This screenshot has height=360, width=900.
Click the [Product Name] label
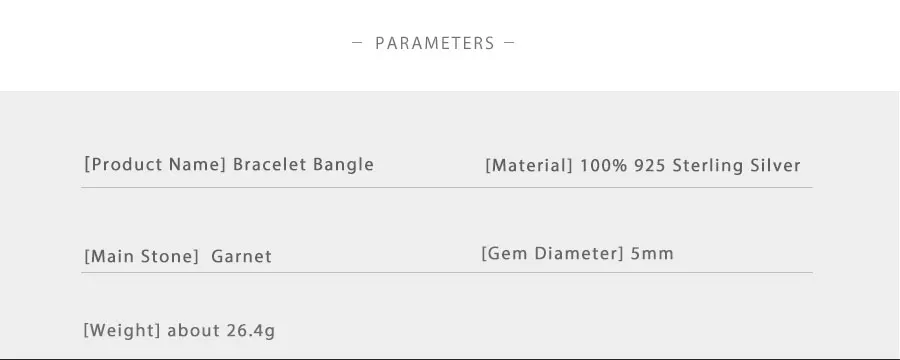(155, 165)
